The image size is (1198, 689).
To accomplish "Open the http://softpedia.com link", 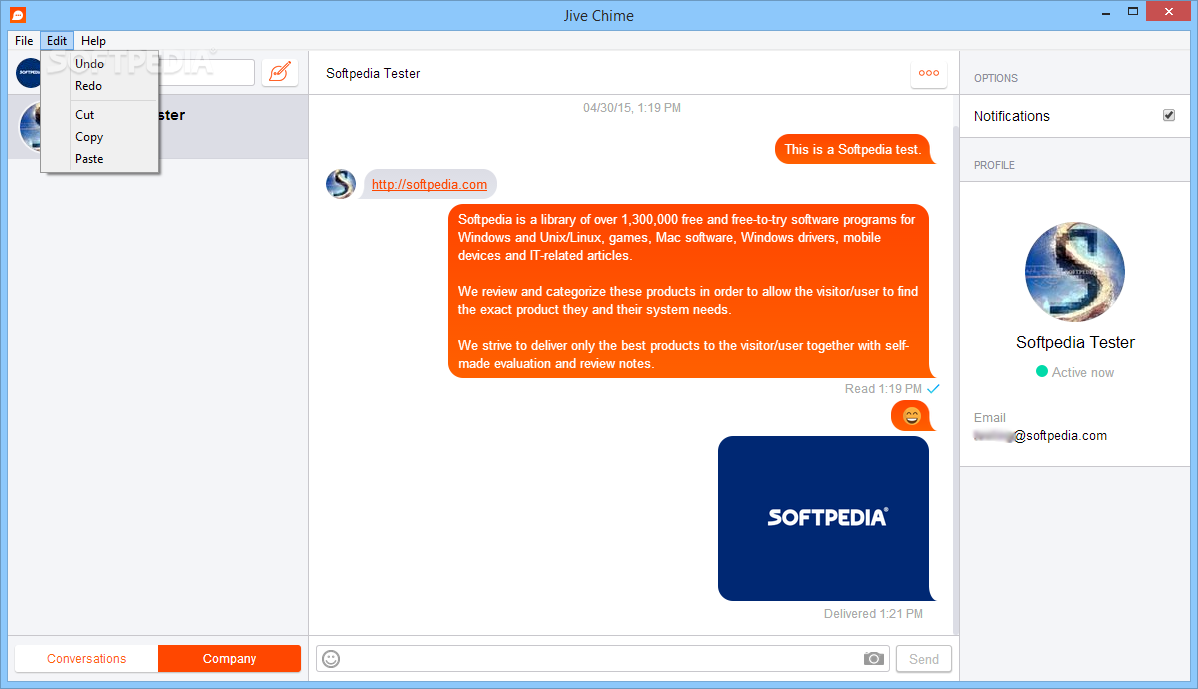I will point(429,184).
